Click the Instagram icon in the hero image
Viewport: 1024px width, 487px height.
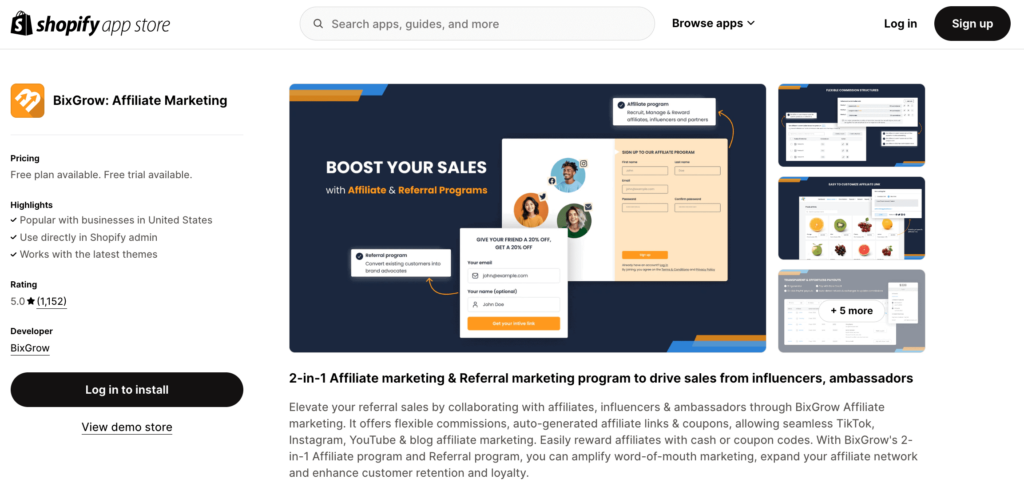point(584,164)
